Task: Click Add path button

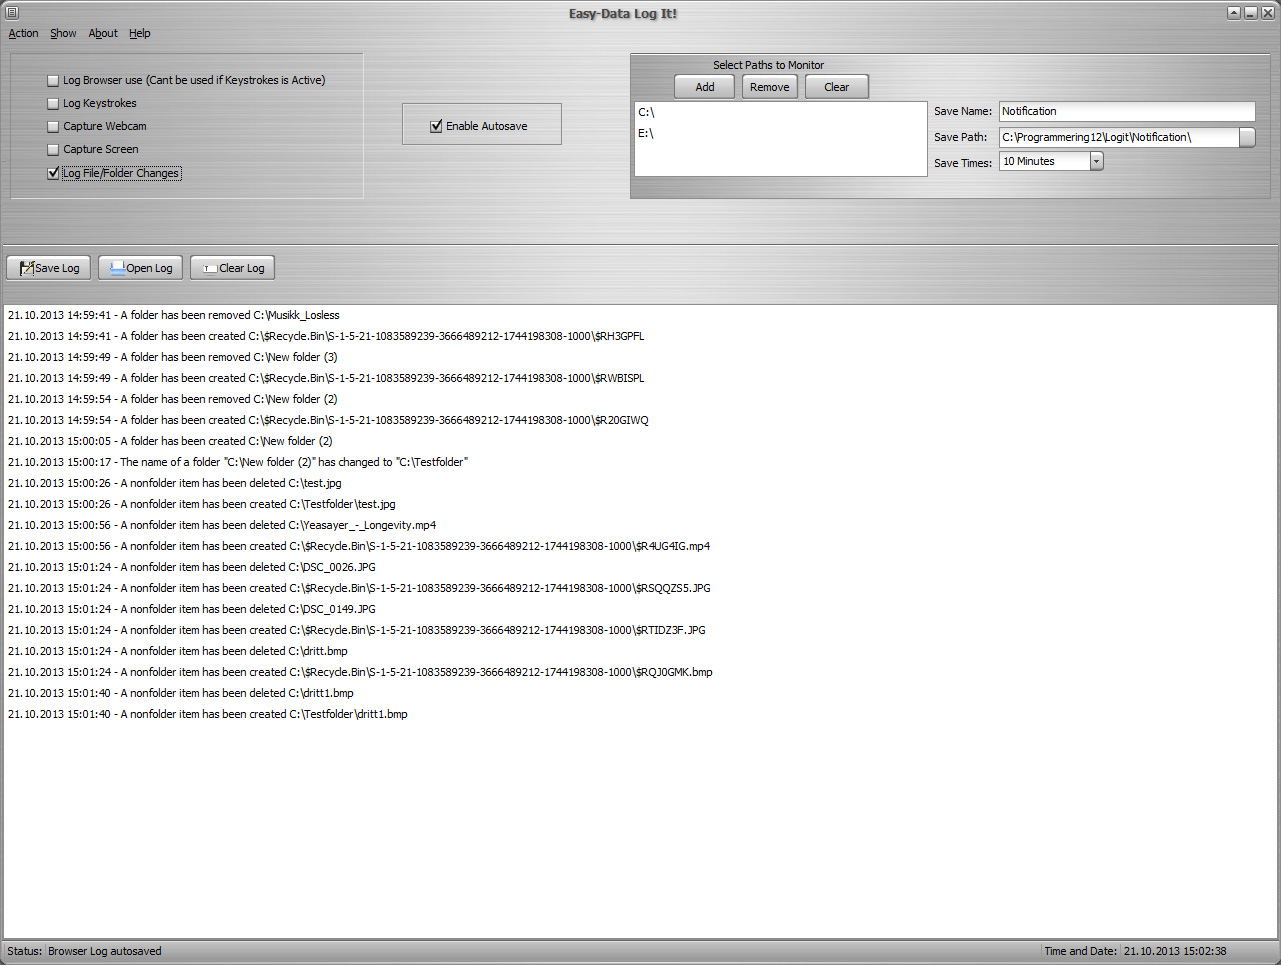Action: coord(704,87)
